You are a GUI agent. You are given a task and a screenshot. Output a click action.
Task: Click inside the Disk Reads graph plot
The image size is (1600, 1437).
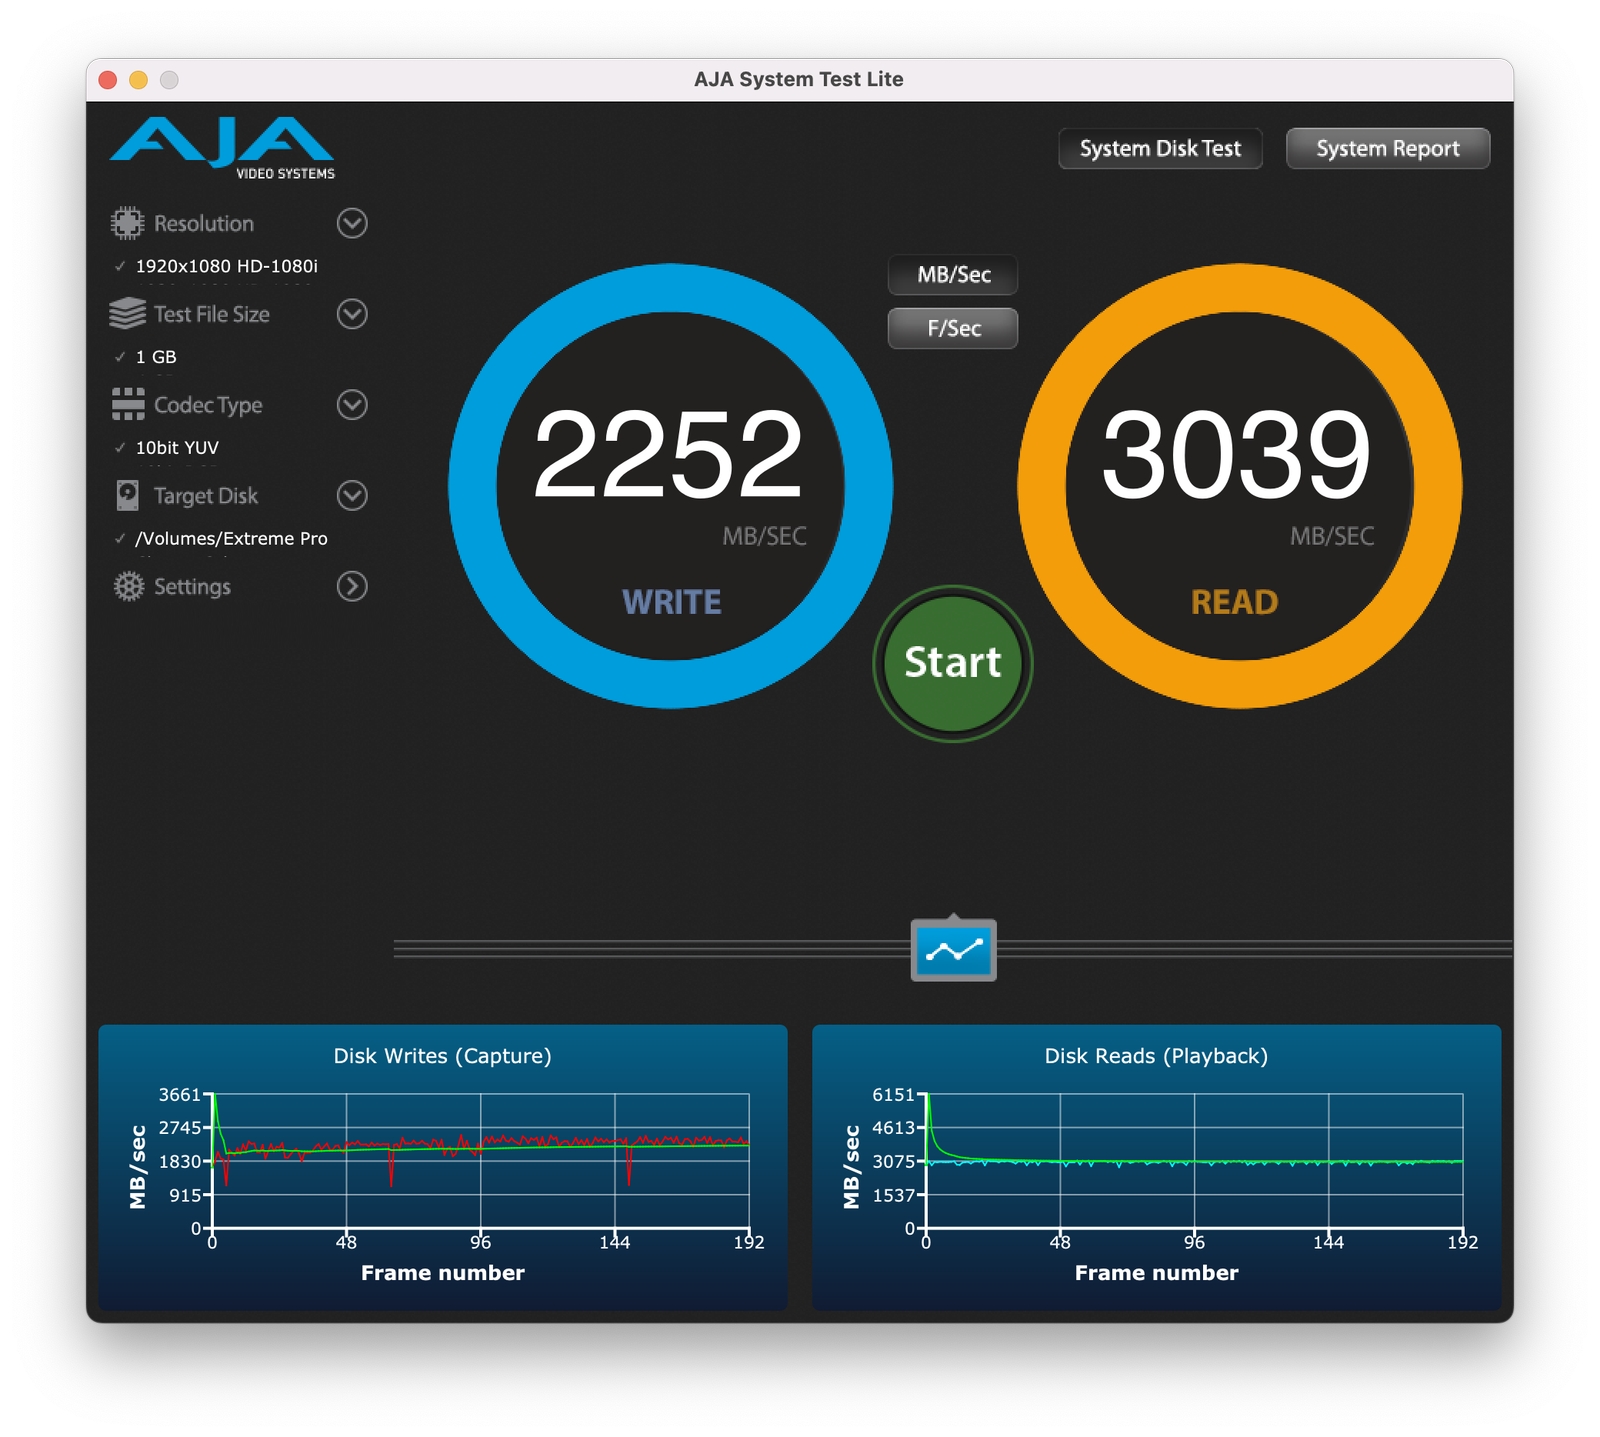coord(1195,1161)
